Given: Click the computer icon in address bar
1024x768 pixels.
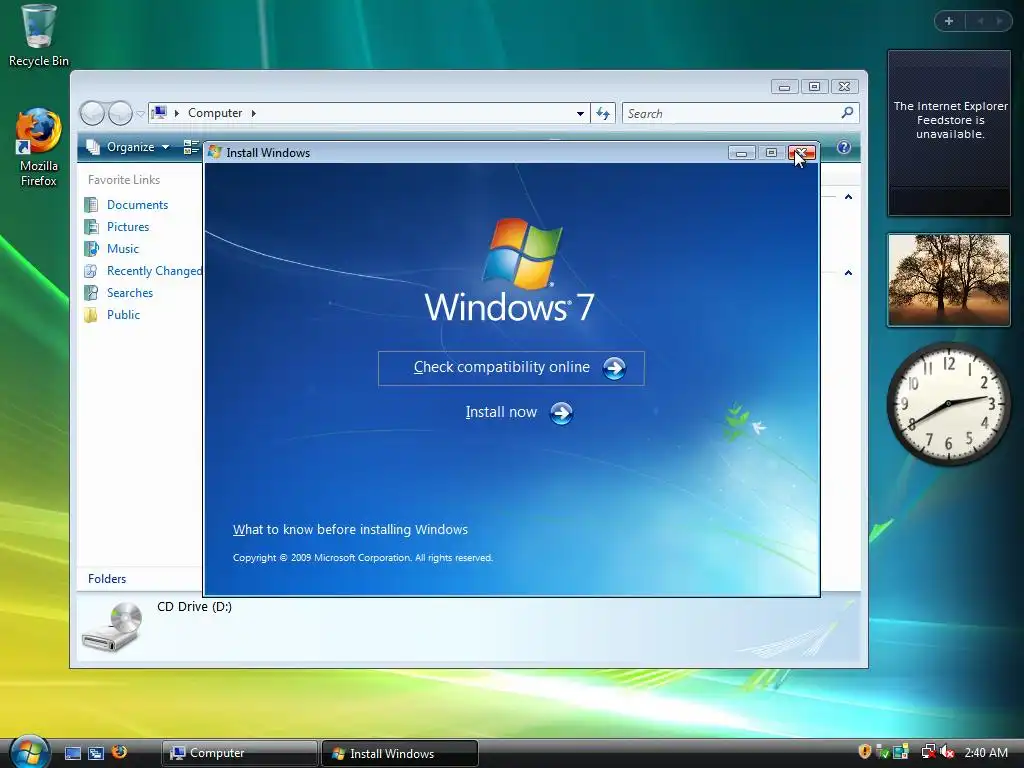Looking at the screenshot, I should pyautogui.click(x=159, y=113).
